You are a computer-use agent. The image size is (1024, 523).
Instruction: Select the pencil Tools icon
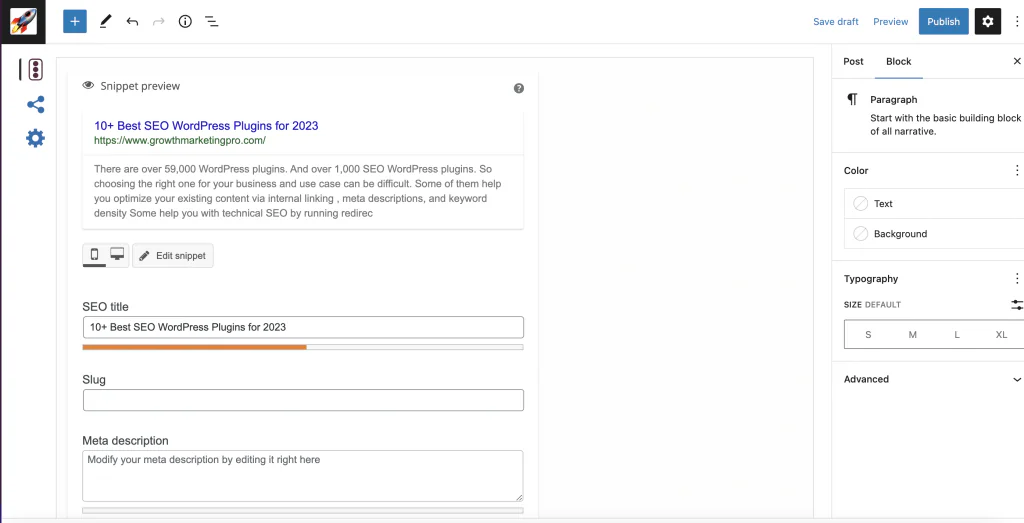pos(105,22)
